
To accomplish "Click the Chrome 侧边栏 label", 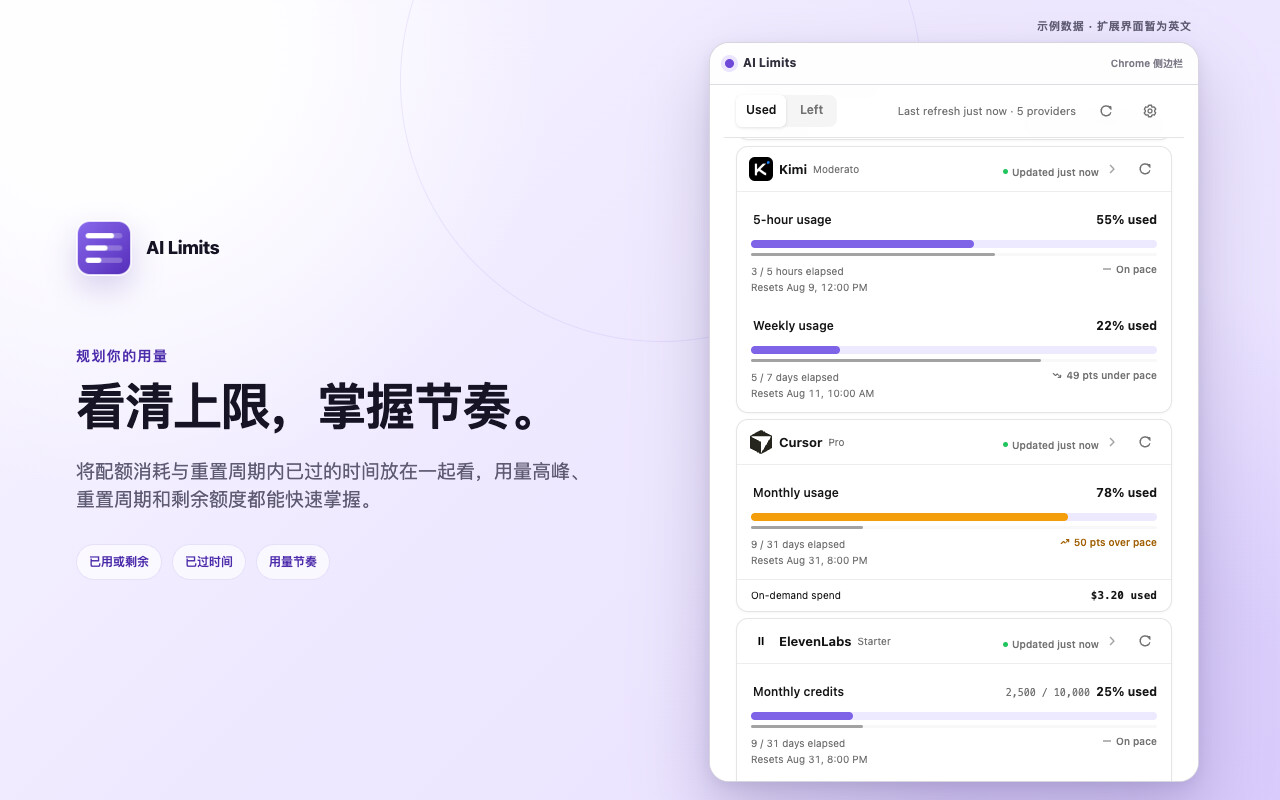I will click(x=1147, y=63).
